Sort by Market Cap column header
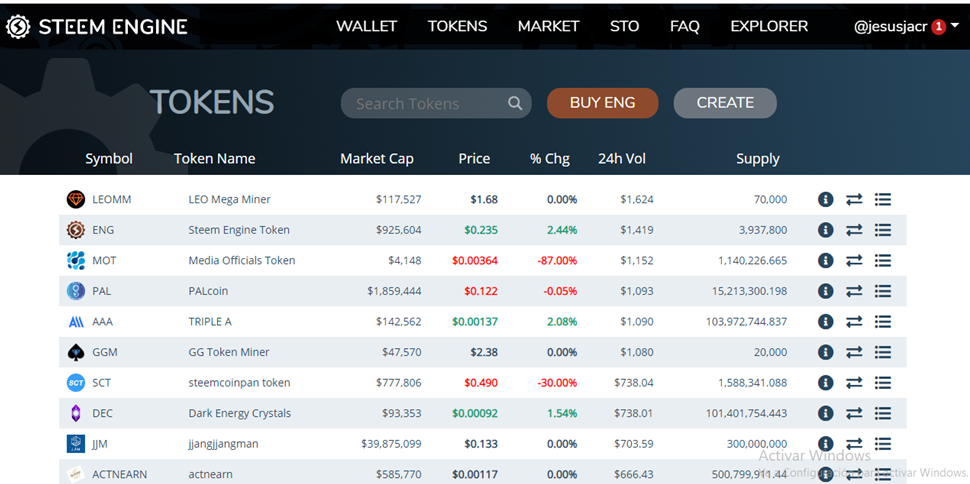Screen dimensions: 970x484 click(377, 159)
